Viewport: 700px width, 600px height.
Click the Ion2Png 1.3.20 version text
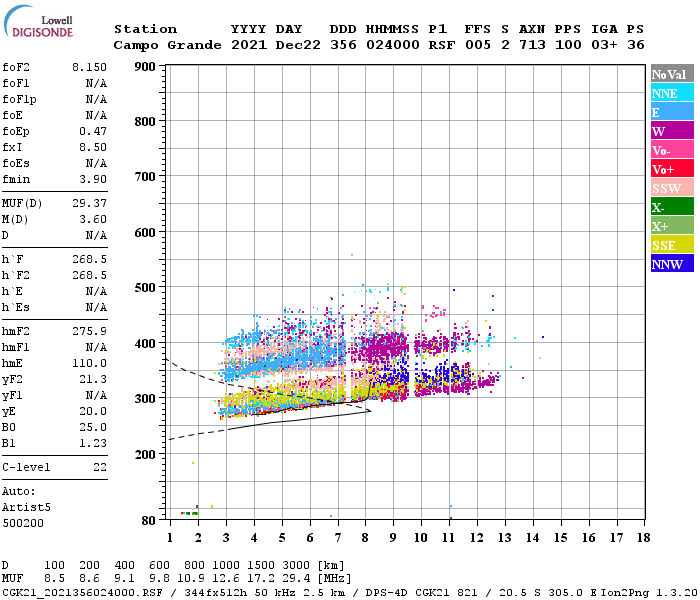[x=649, y=593]
